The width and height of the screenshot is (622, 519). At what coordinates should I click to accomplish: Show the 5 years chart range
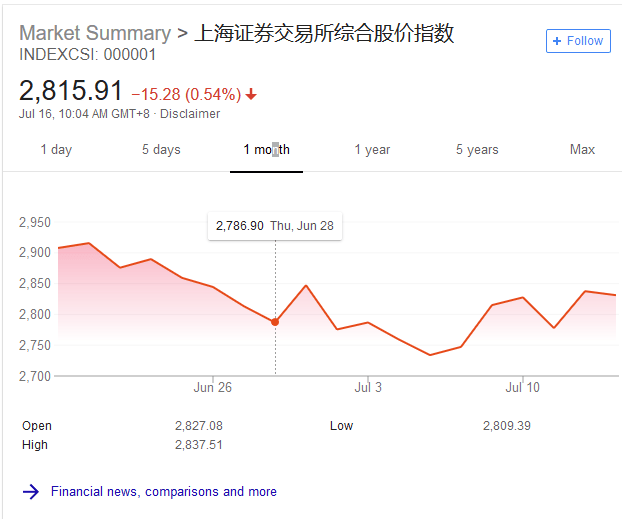point(477,150)
